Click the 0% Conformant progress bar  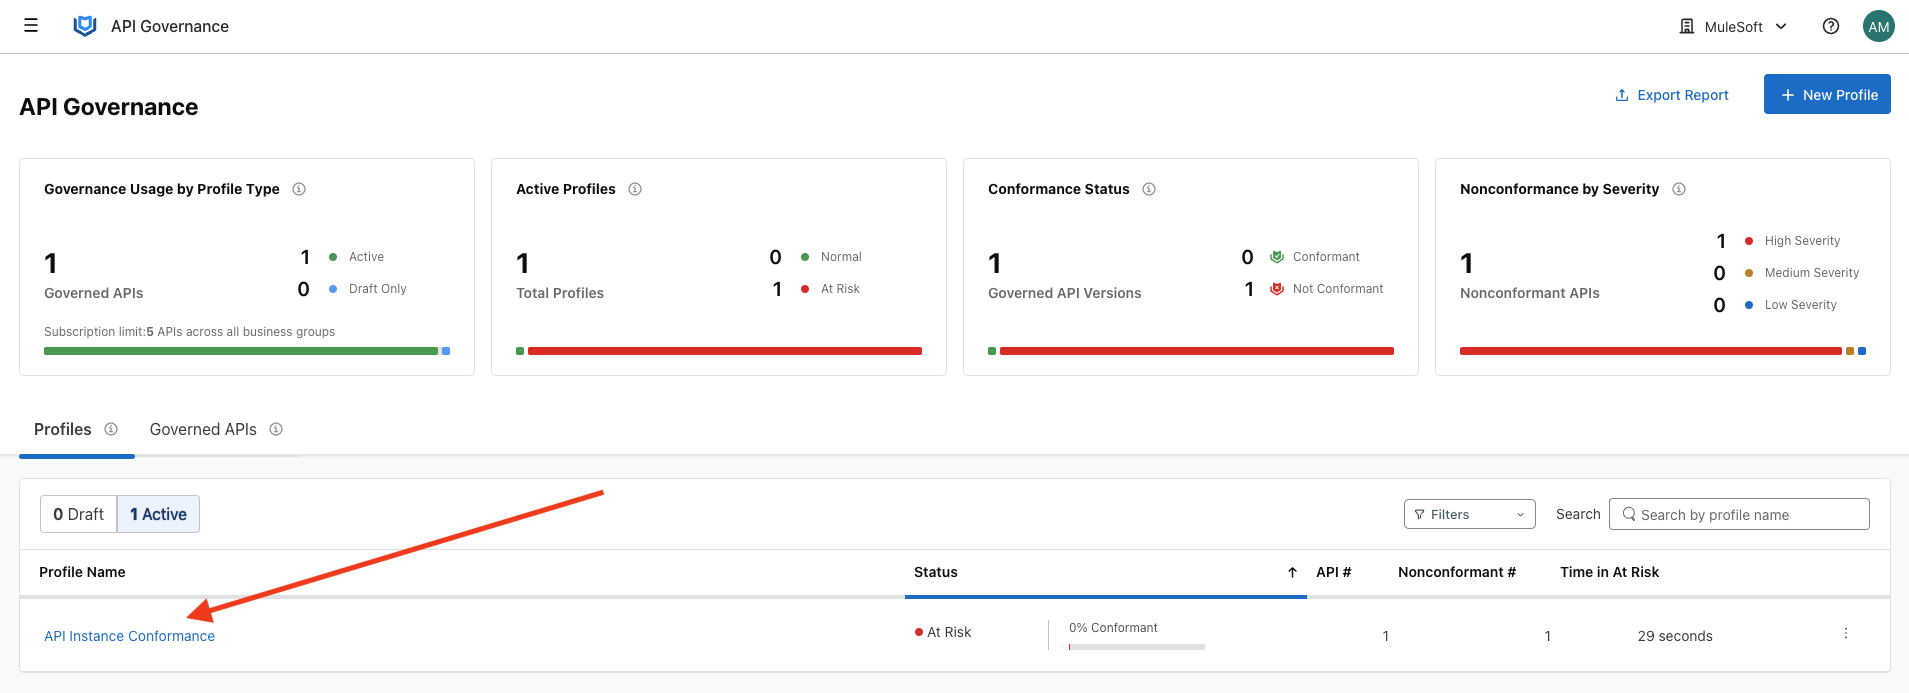pyautogui.click(x=1136, y=647)
